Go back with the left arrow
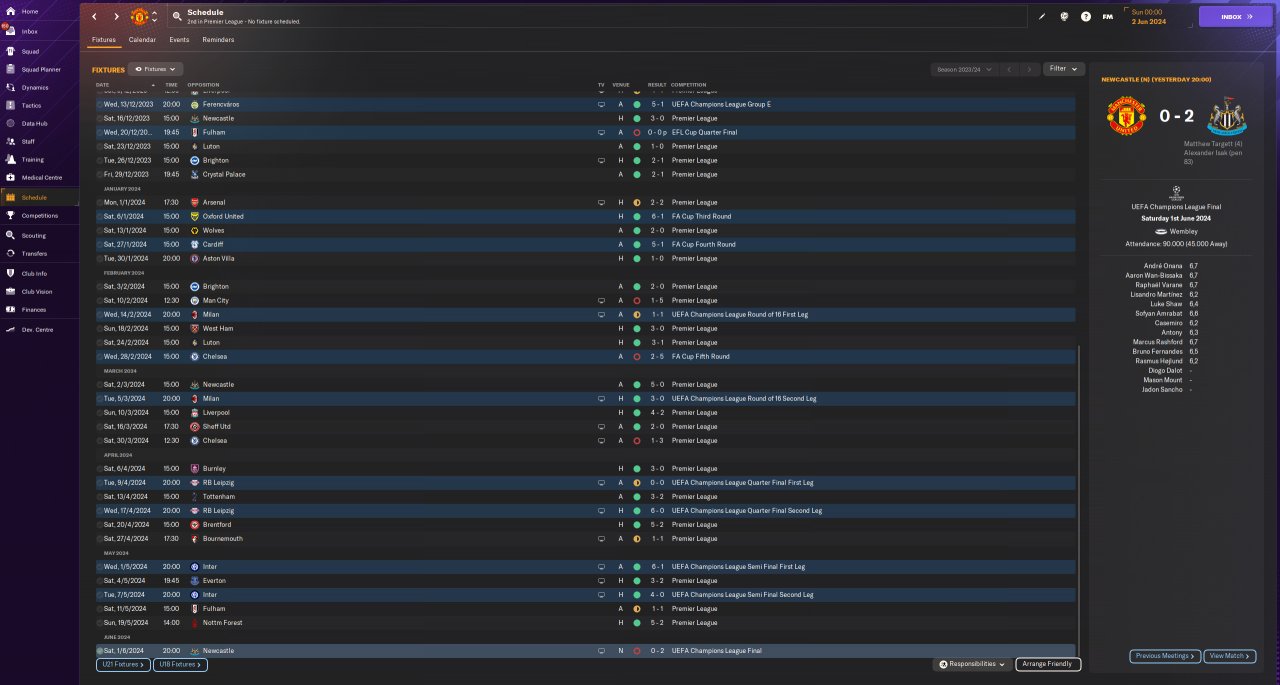 (94, 16)
